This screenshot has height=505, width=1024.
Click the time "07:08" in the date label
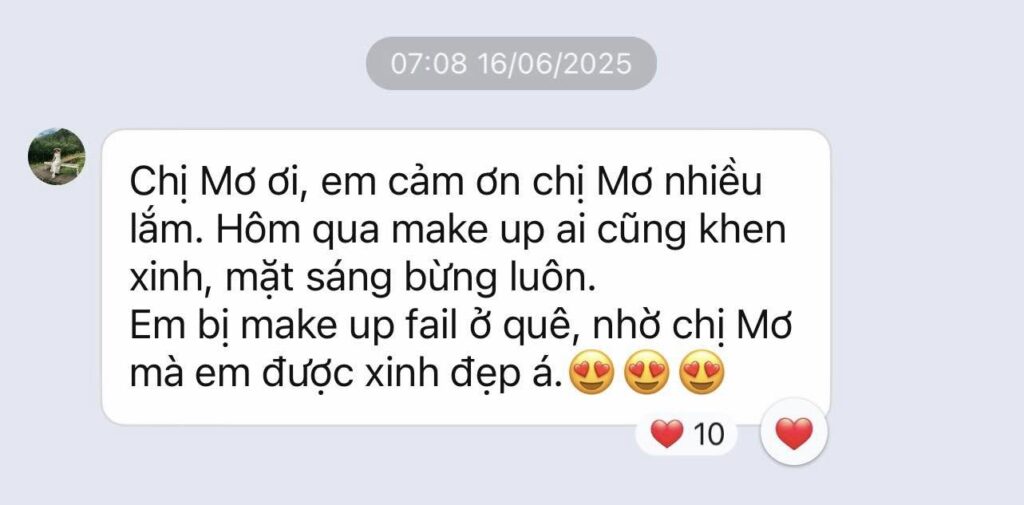[429, 63]
